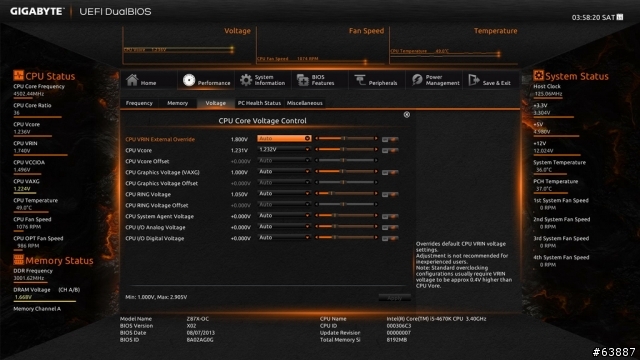Select the Voltage tab
640x360 pixels.
tap(216, 103)
